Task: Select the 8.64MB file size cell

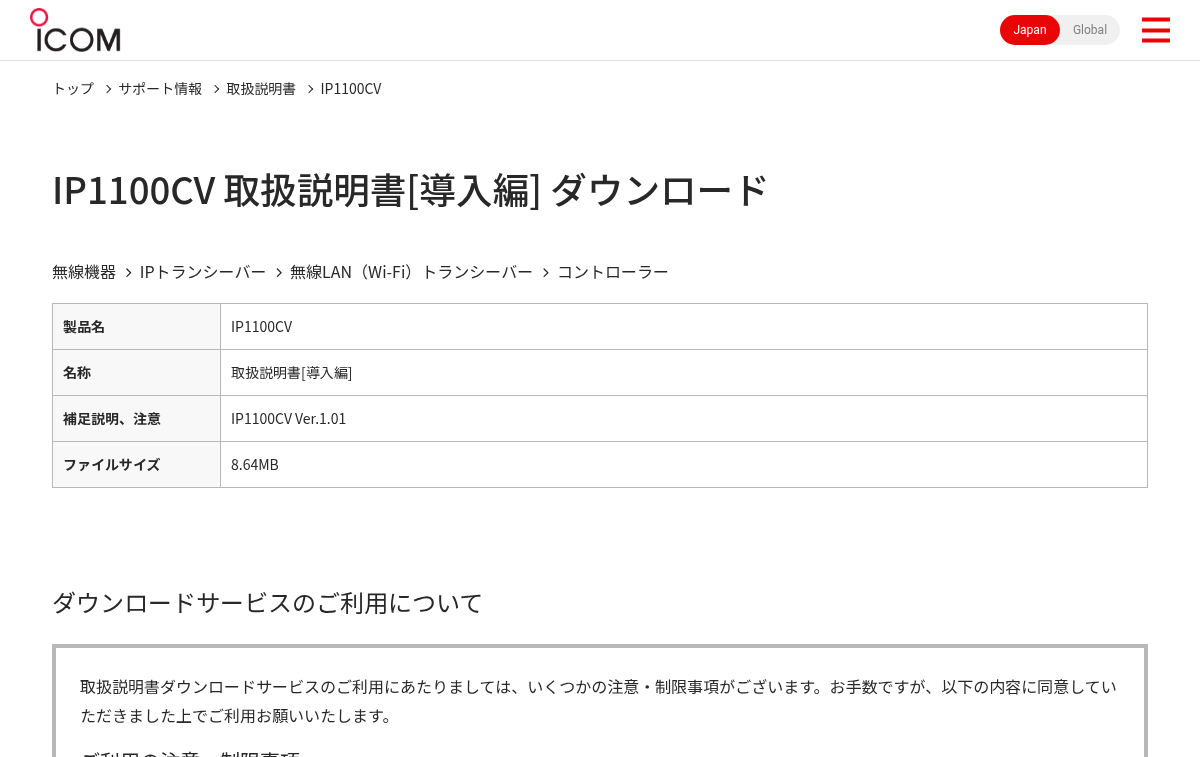Action: (684, 464)
